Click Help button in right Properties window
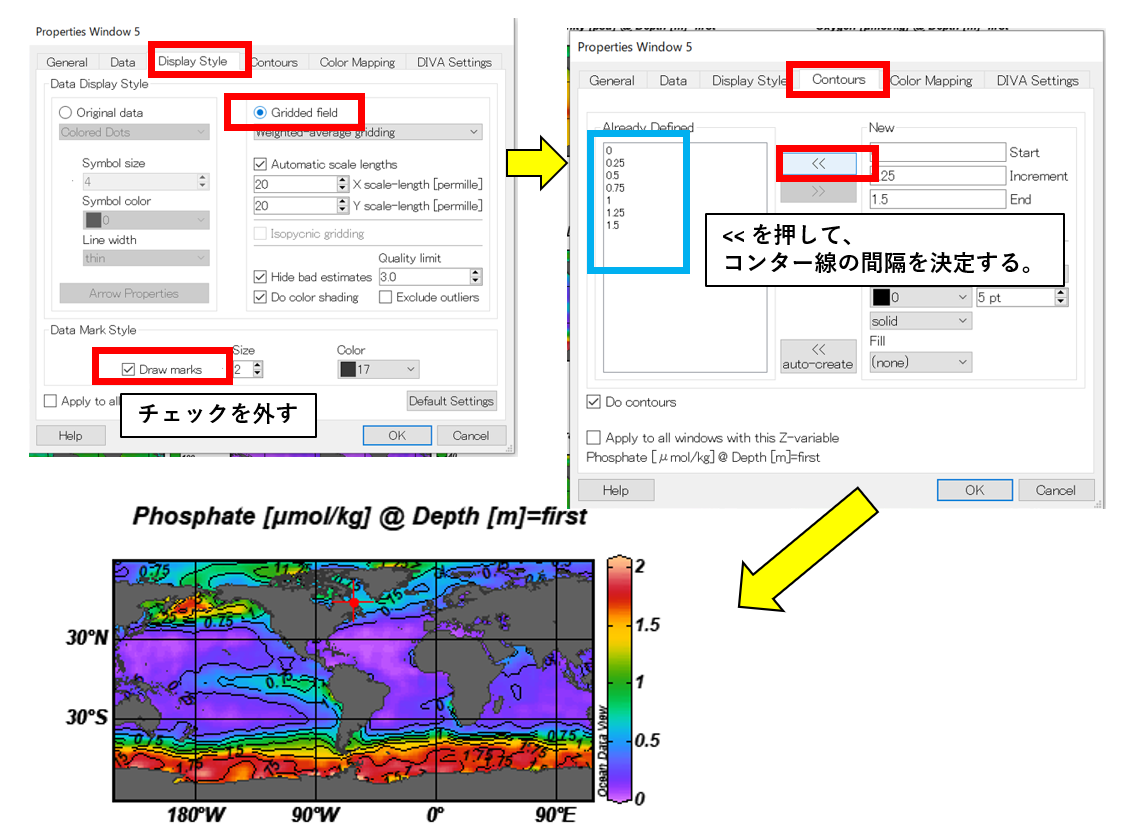This screenshot has width=1121, height=831. (x=616, y=490)
